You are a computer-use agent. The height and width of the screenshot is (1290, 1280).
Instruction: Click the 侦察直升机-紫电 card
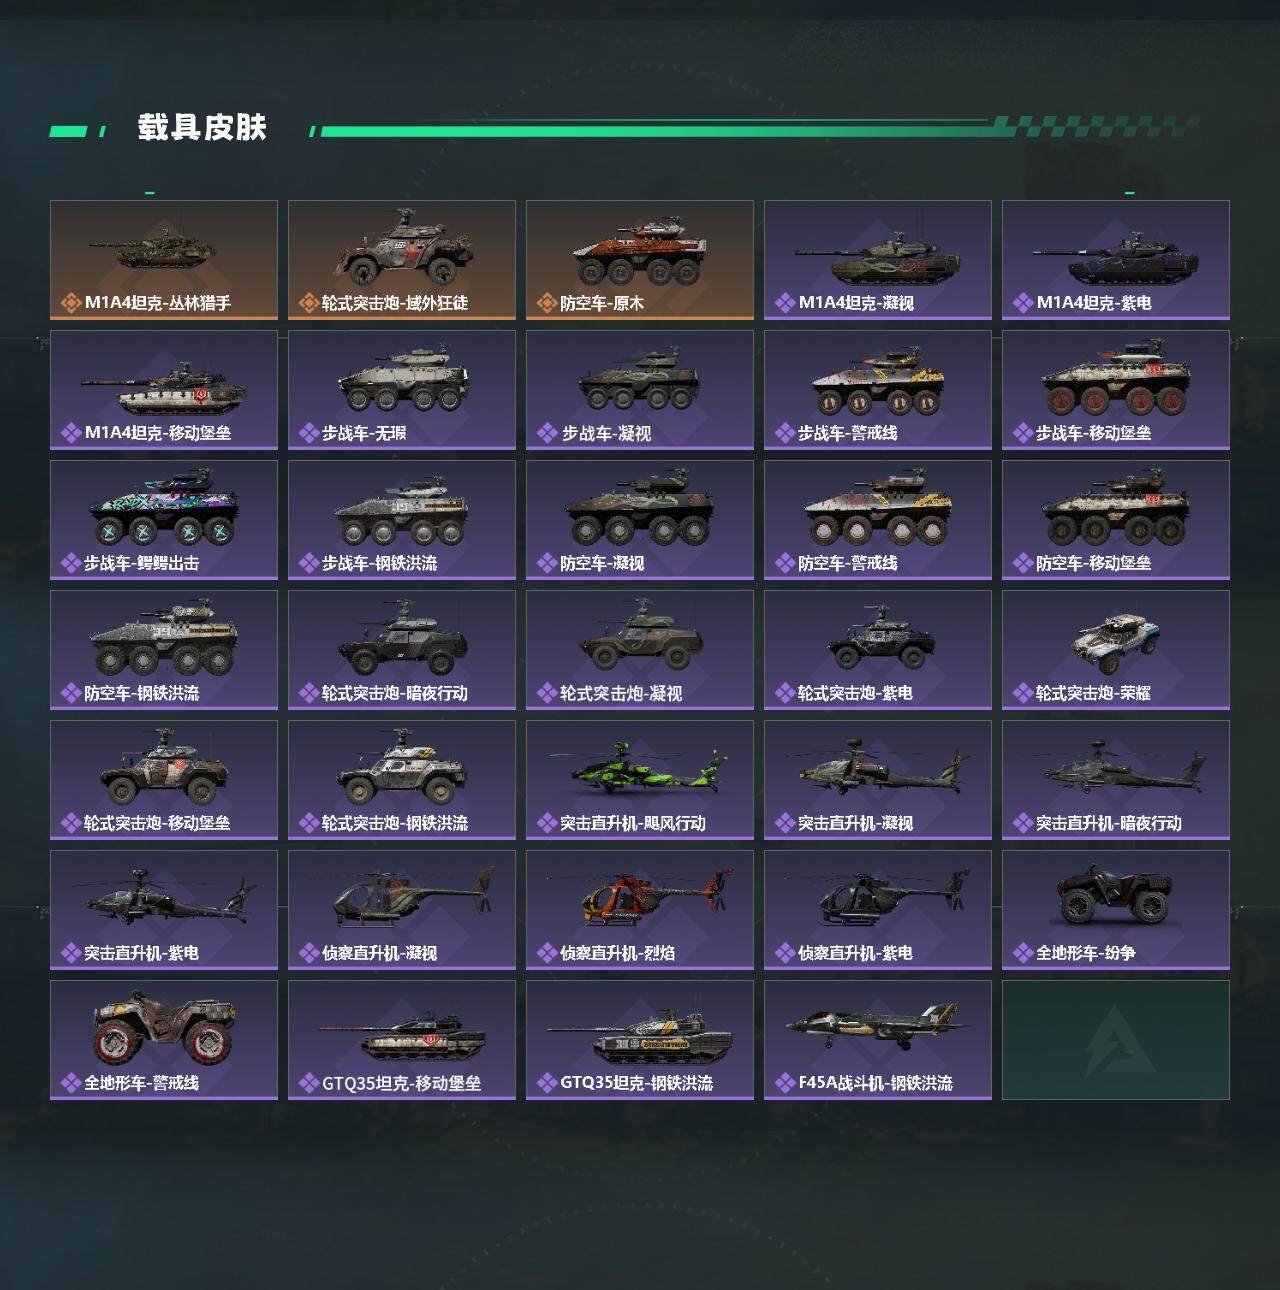click(878, 910)
